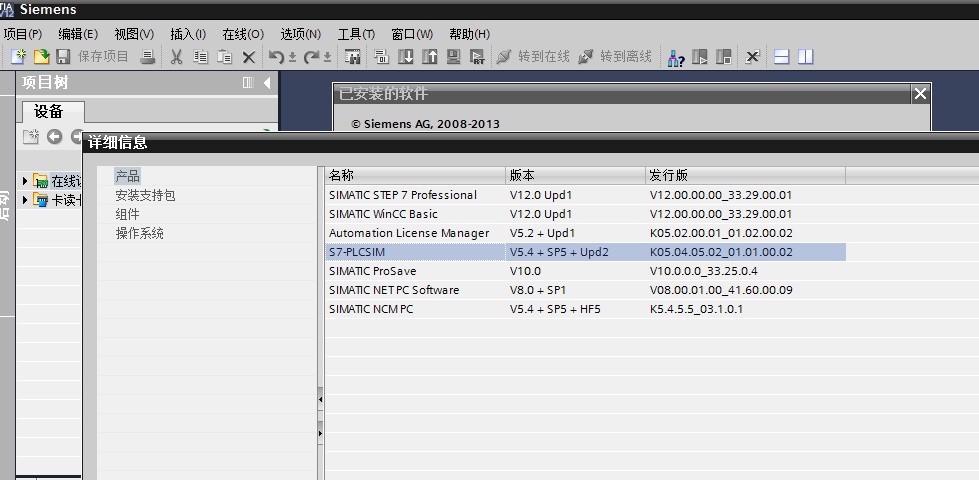The height and width of the screenshot is (491, 979).
Task: Open the 编辑(E) menu
Action: click(78, 34)
